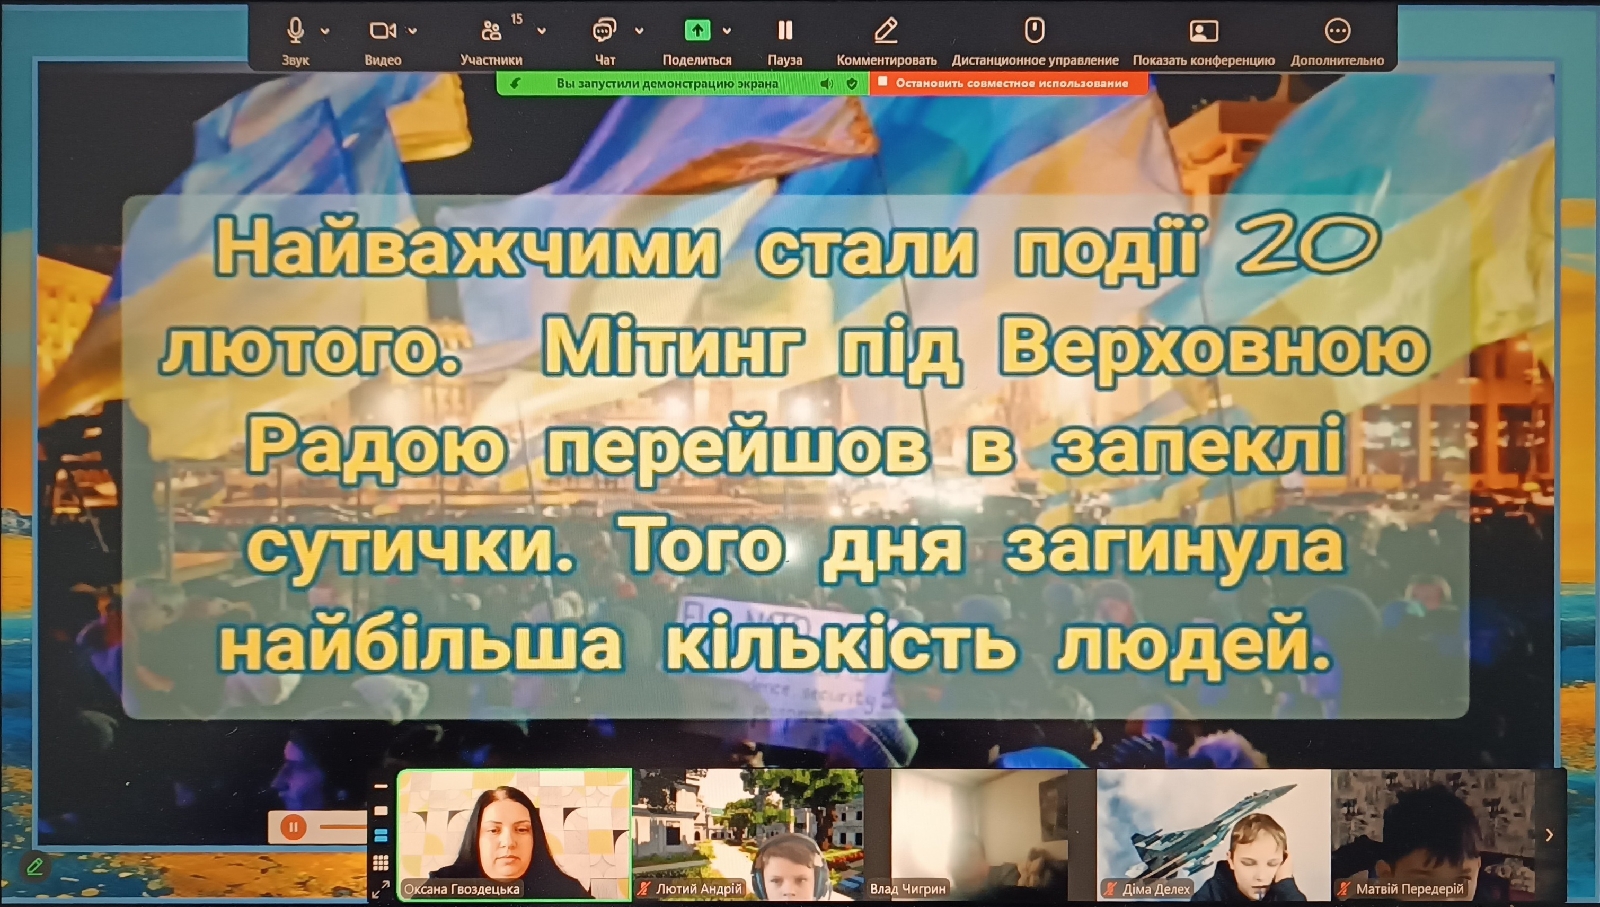1600x907 pixels.
Task: Click the muted mic icon of Матвій Передерій
Action: (1344, 888)
